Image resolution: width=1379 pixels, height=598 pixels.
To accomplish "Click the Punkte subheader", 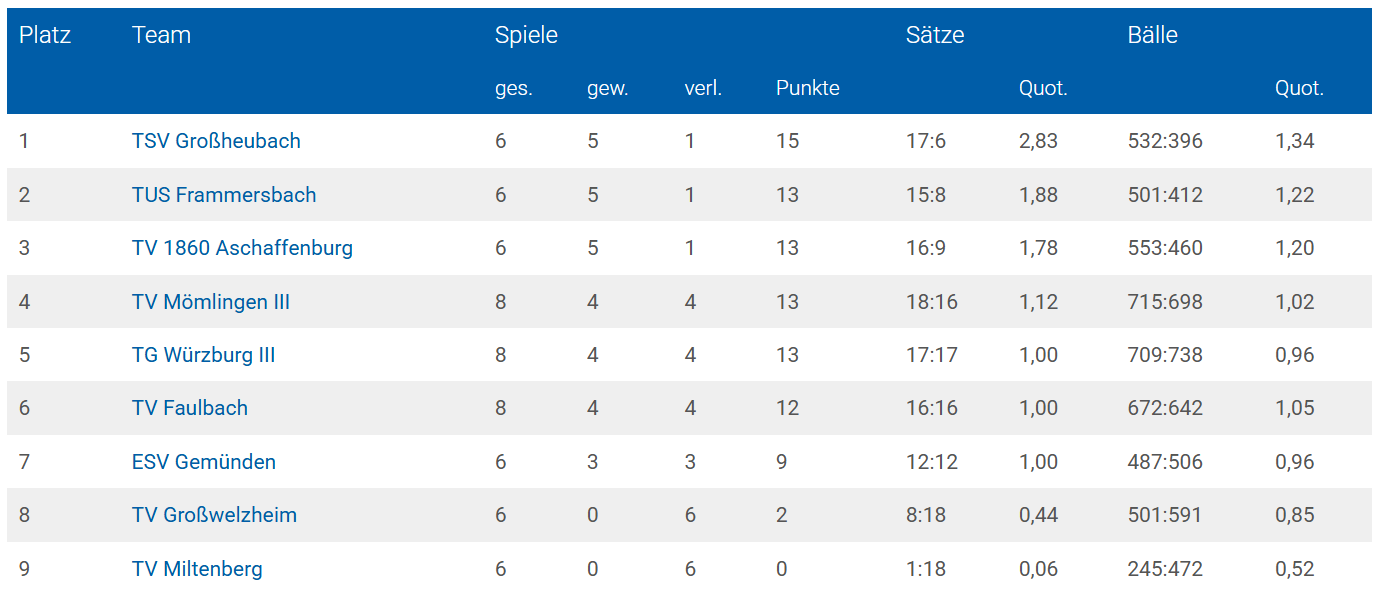I will (x=807, y=88).
